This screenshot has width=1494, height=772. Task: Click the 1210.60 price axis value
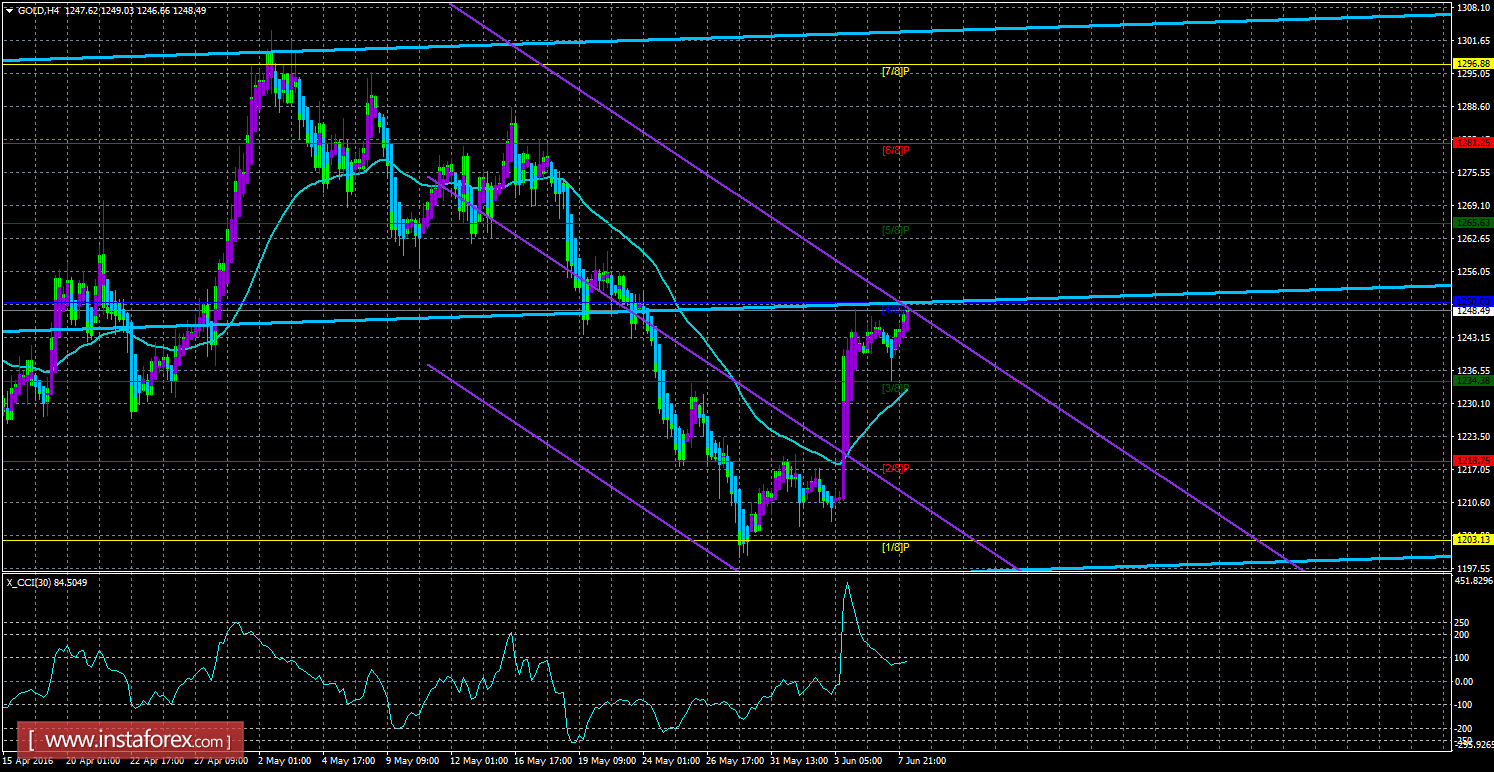click(1474, 503)
